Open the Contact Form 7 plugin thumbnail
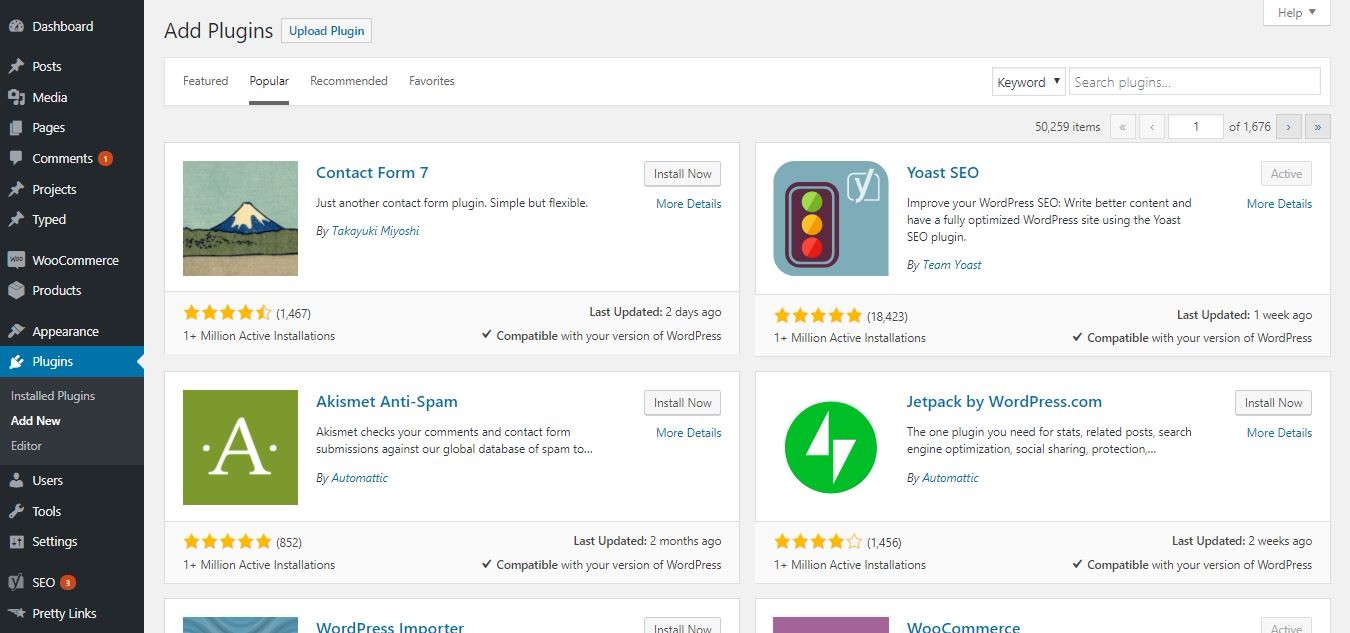The width and height of the screenshot is (1350, 633). [x=240, y=218]
